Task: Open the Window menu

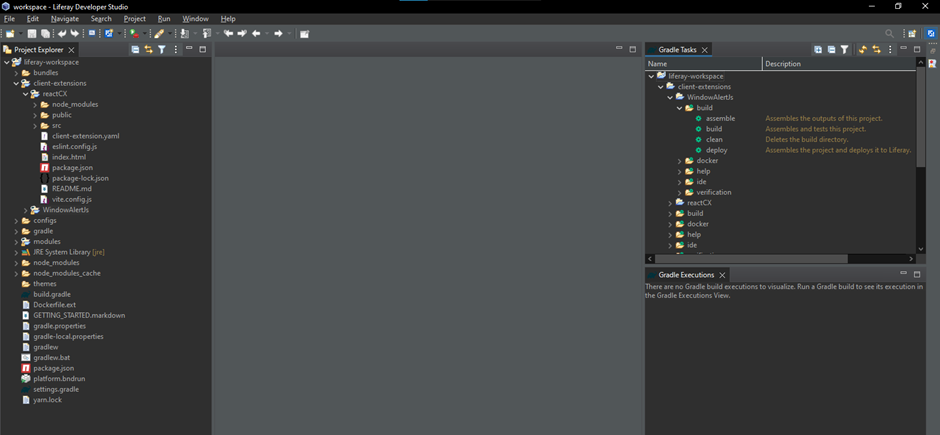Action: click(195, 19)
